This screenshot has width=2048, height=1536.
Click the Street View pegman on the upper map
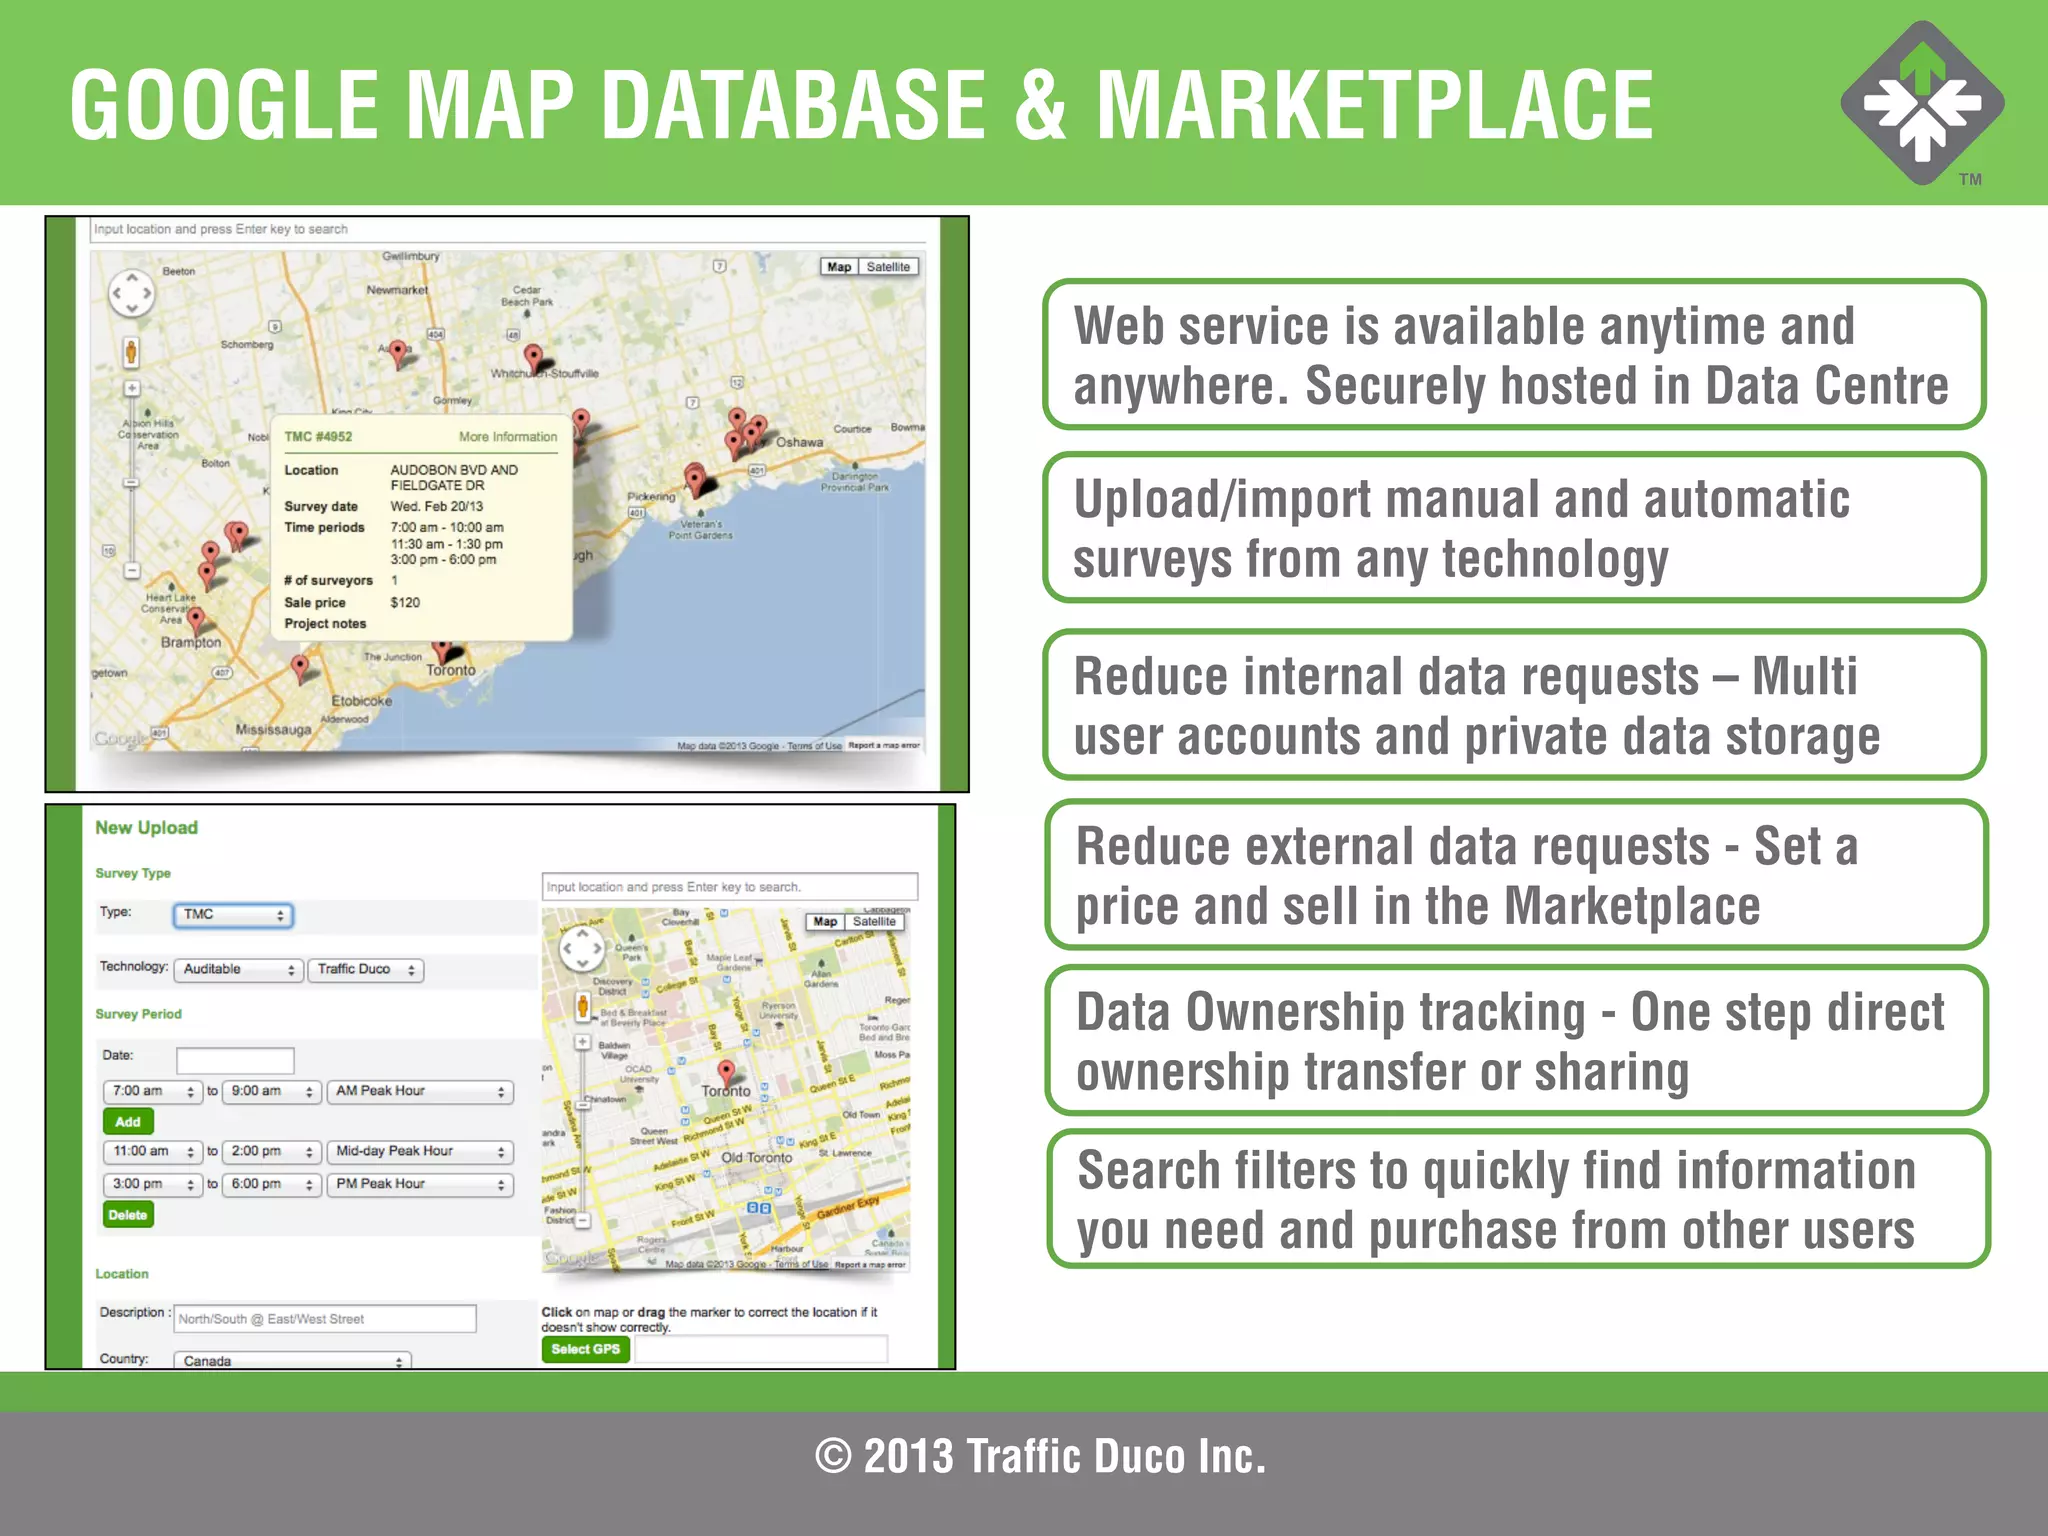(x=131, y=352)
